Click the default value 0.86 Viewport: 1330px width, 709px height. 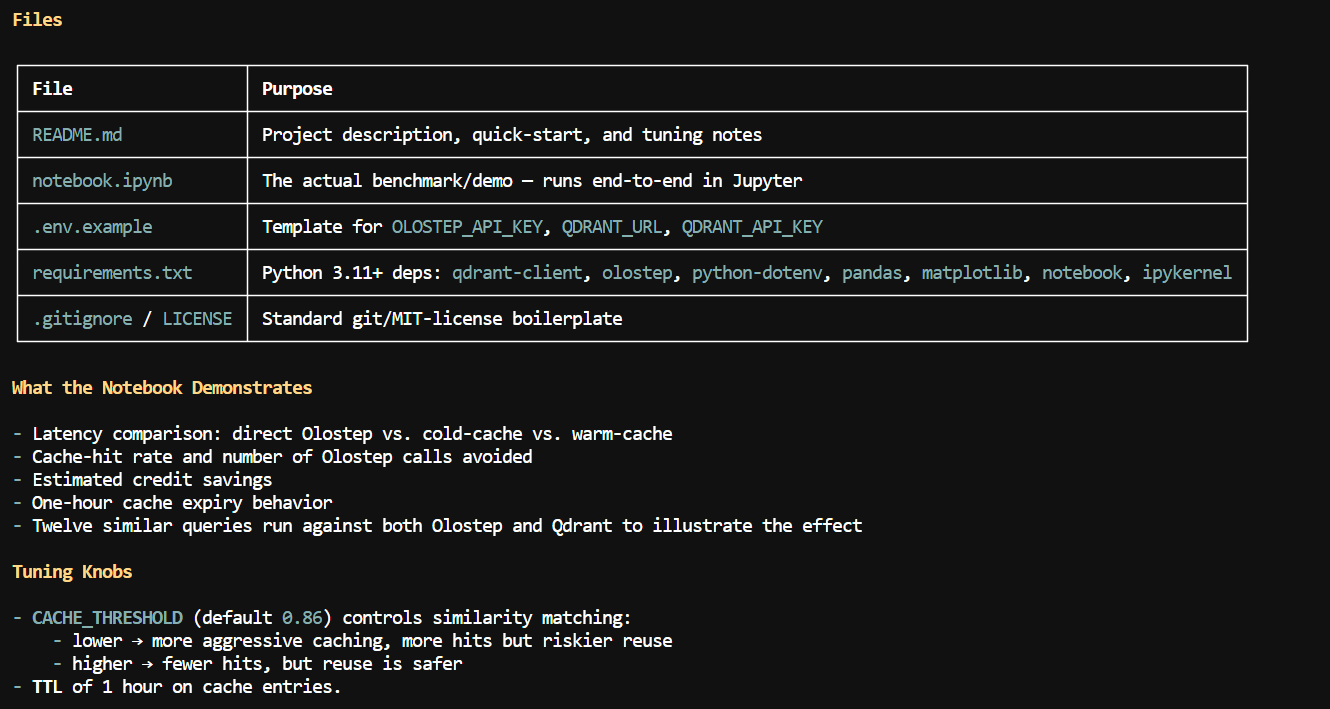coord(302,618)
